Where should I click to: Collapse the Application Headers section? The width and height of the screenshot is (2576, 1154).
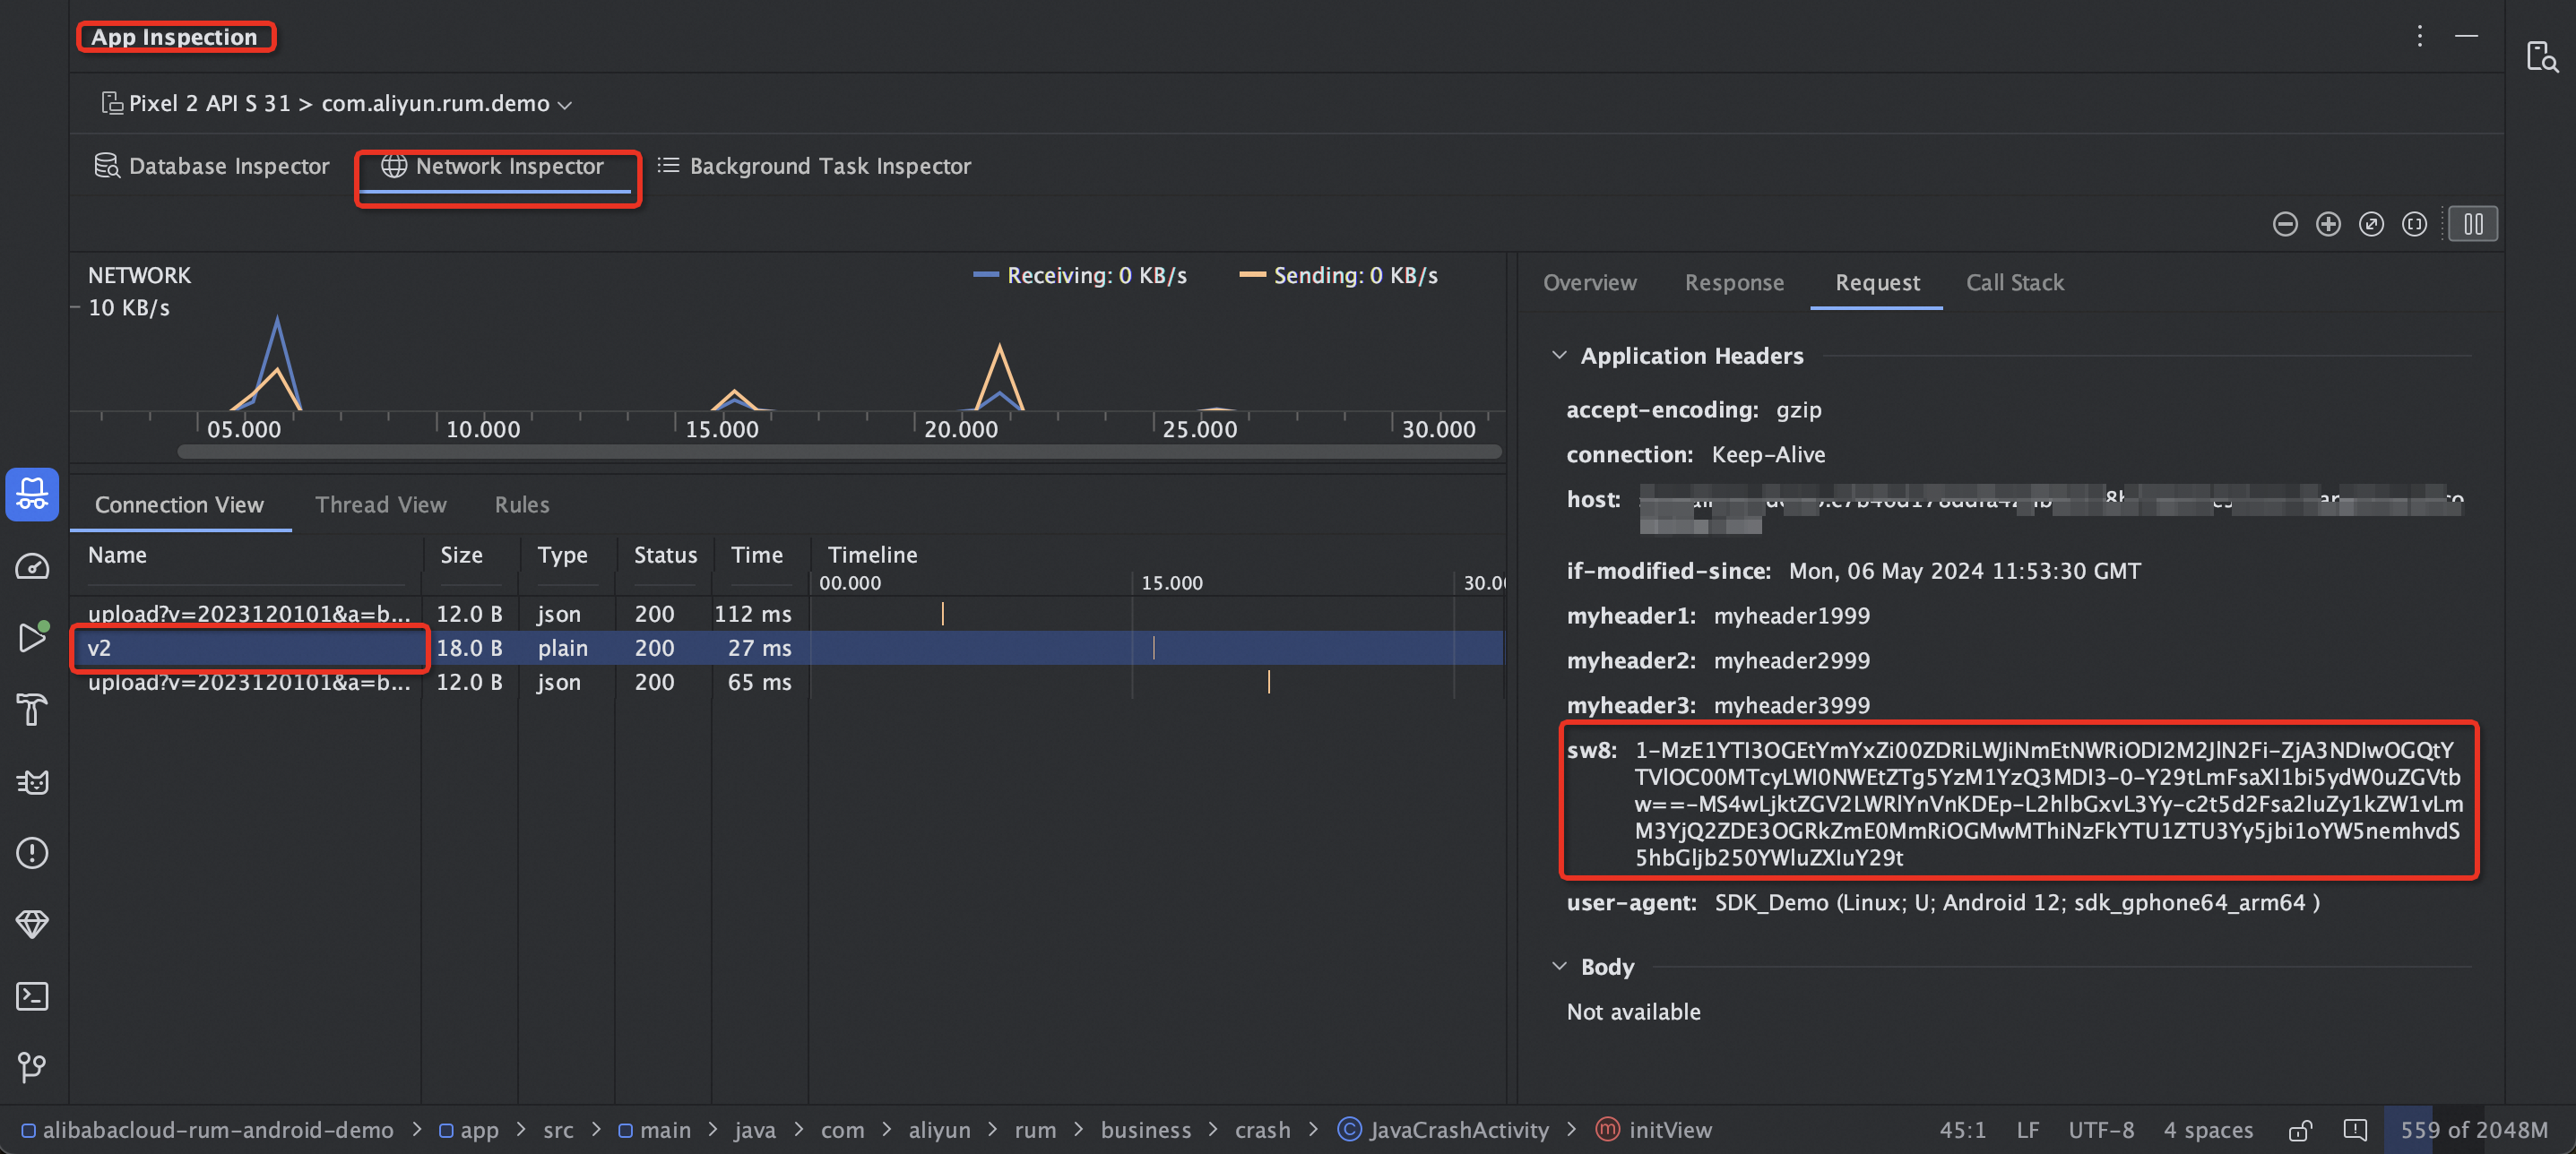pyautogui.click(x=1560, y=355)
